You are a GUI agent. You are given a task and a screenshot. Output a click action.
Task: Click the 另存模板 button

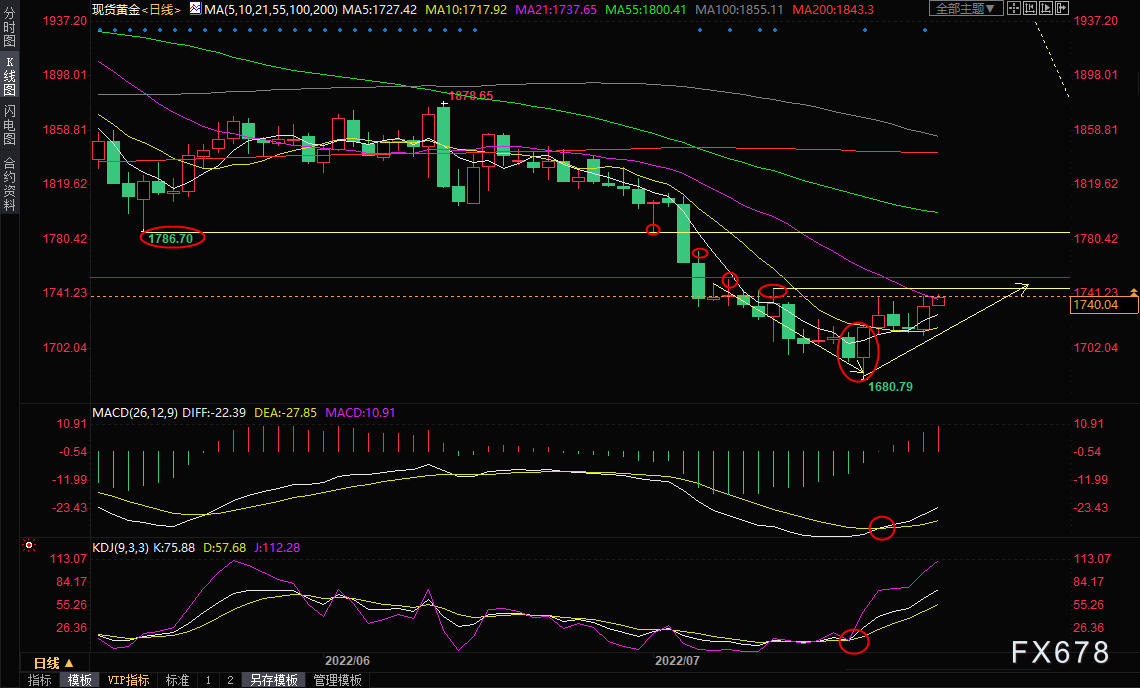(273, 680)
